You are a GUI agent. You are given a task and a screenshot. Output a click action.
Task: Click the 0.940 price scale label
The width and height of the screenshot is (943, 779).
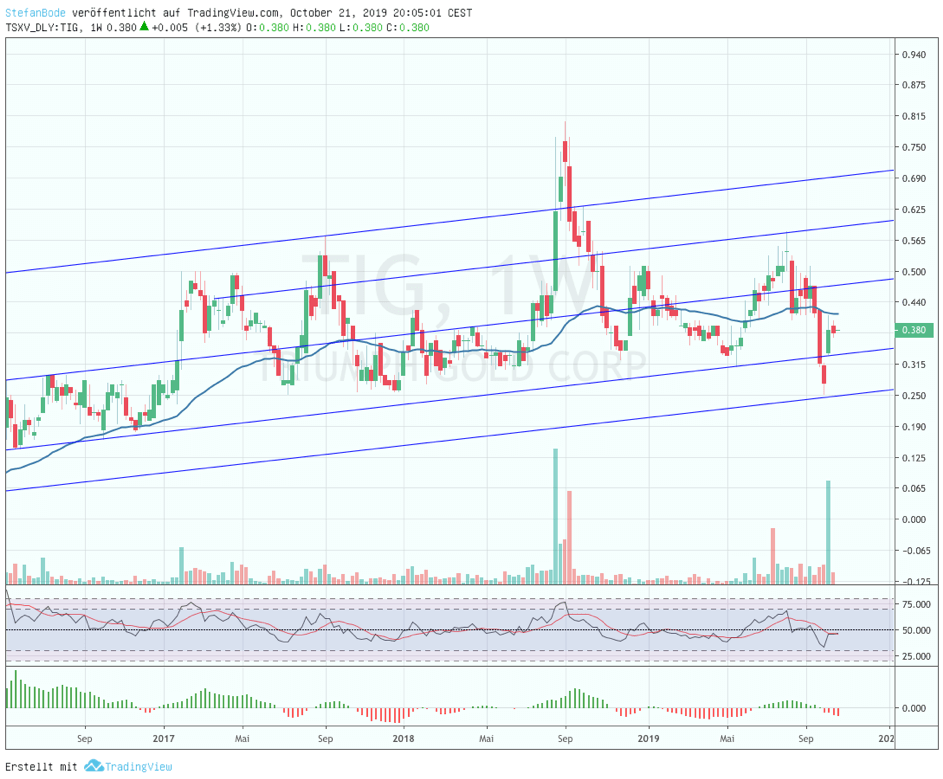click(x=911, y=54)
